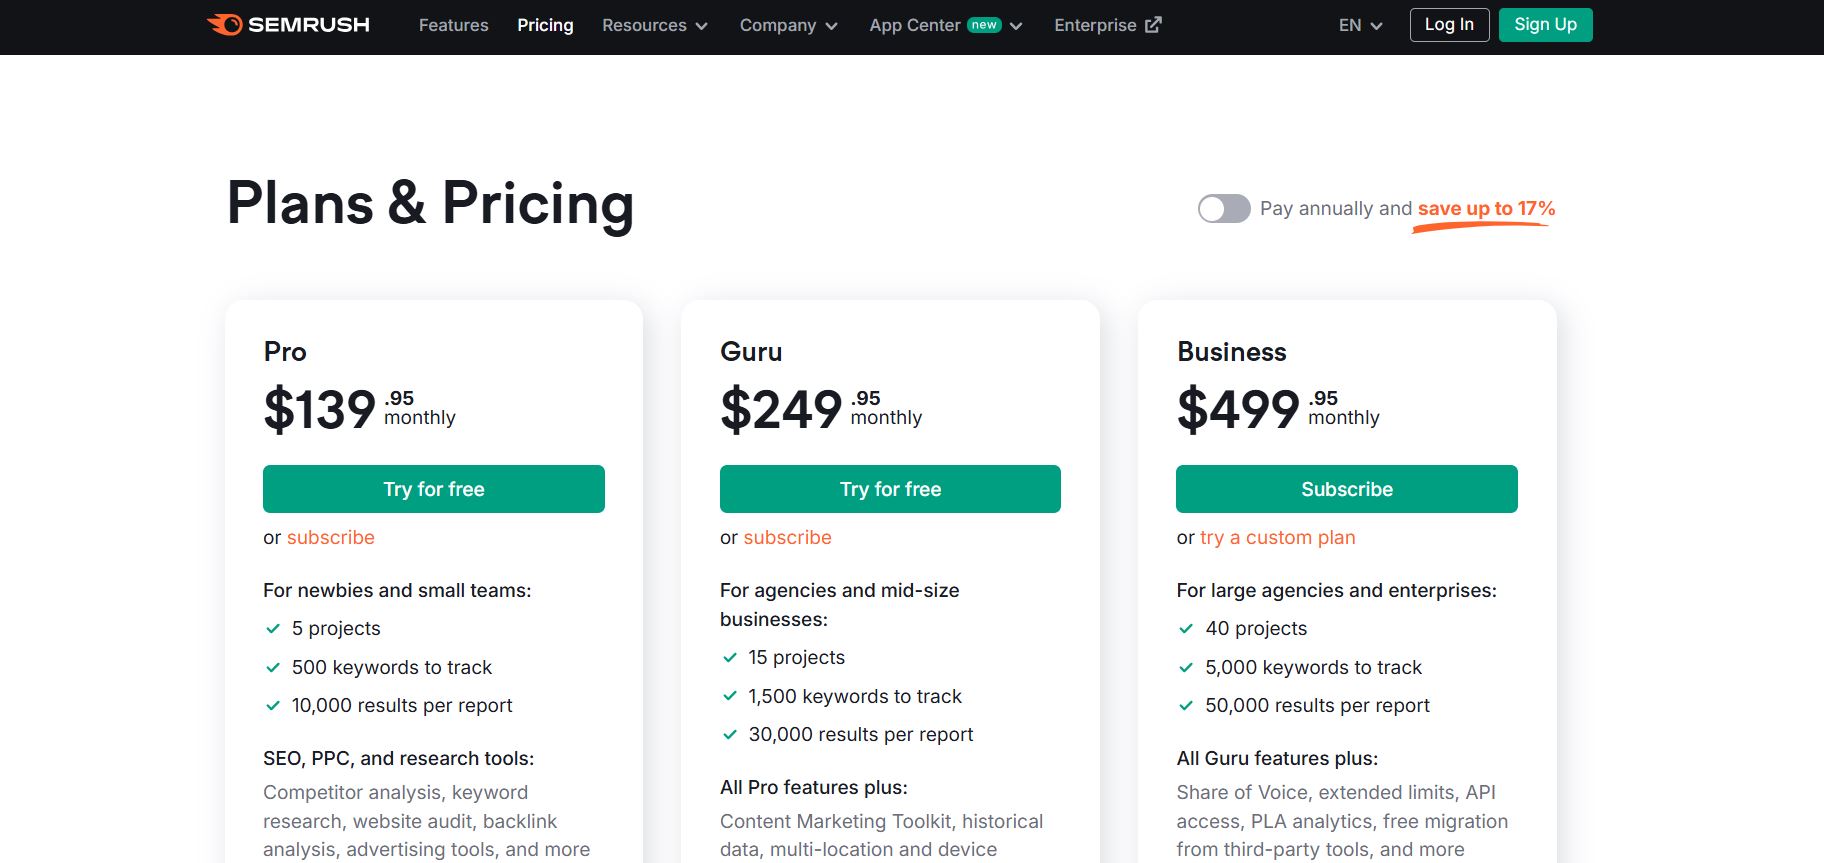Click '10,000 results per report' text
Viewport: 1824px width, 863px height.
tap(402, 705)
